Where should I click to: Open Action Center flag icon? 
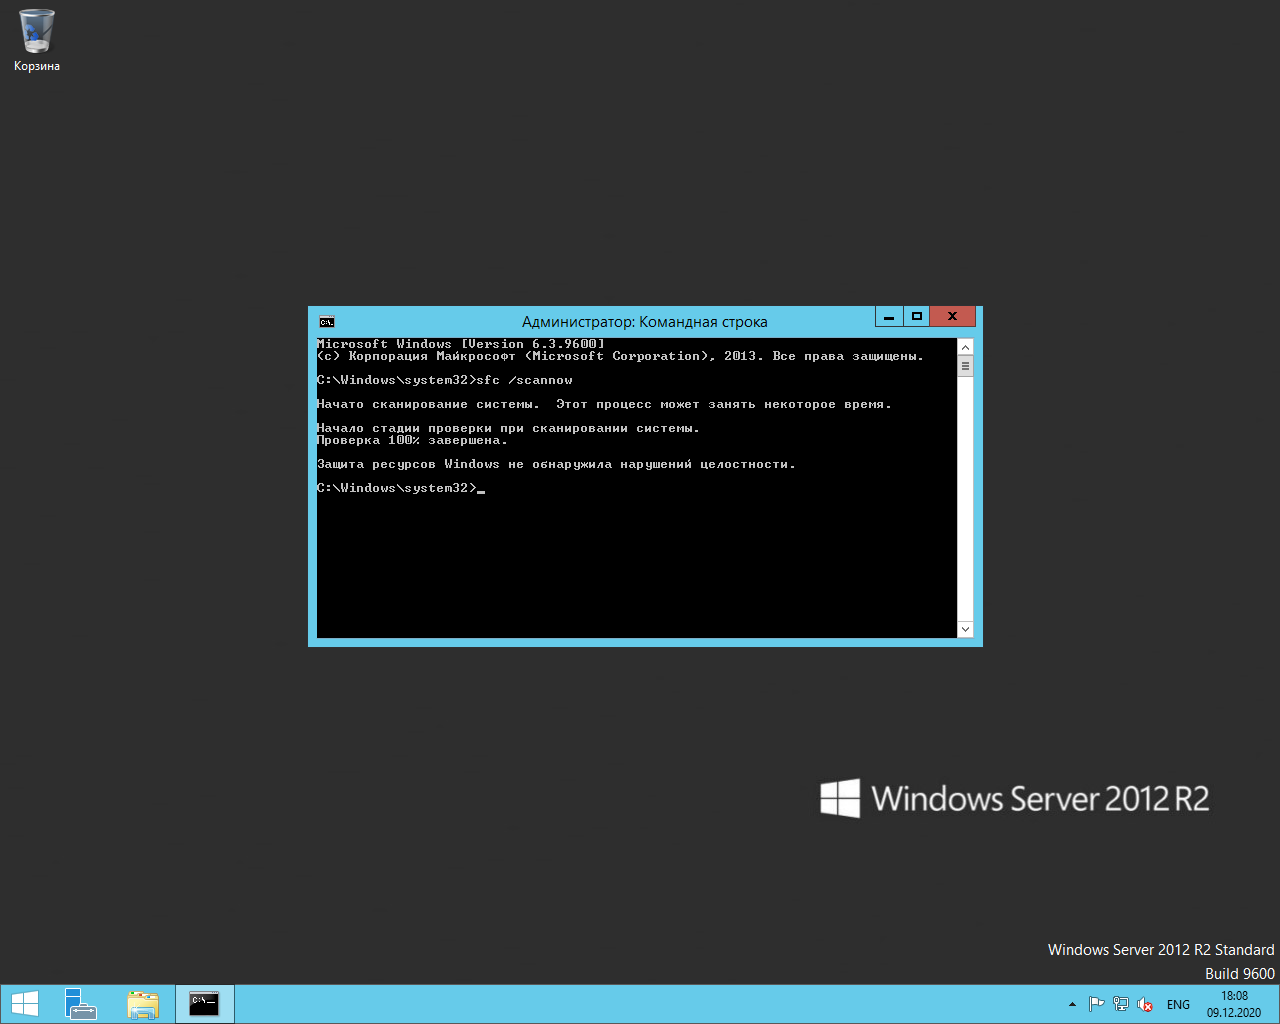tap(1096, 1004)
